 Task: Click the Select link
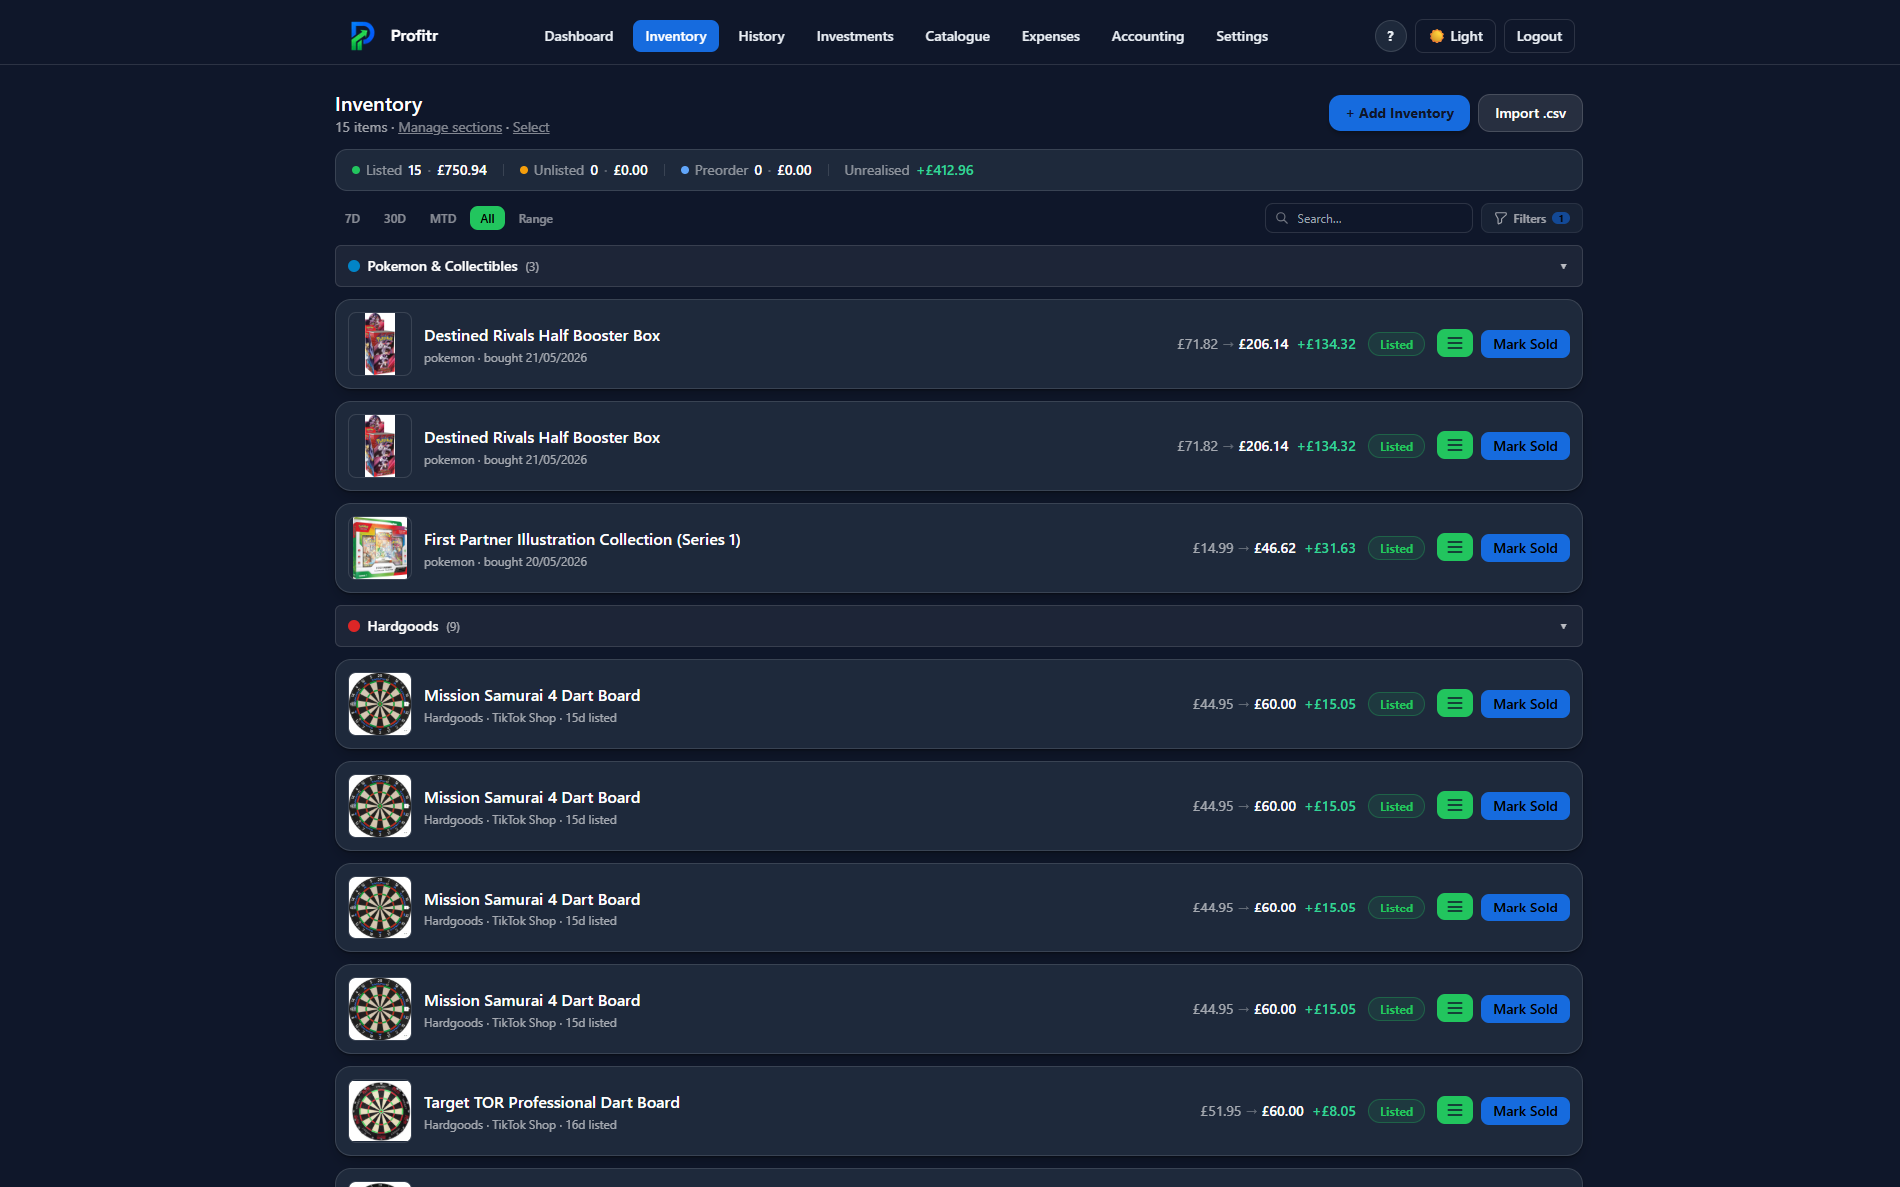pos(531,127)
